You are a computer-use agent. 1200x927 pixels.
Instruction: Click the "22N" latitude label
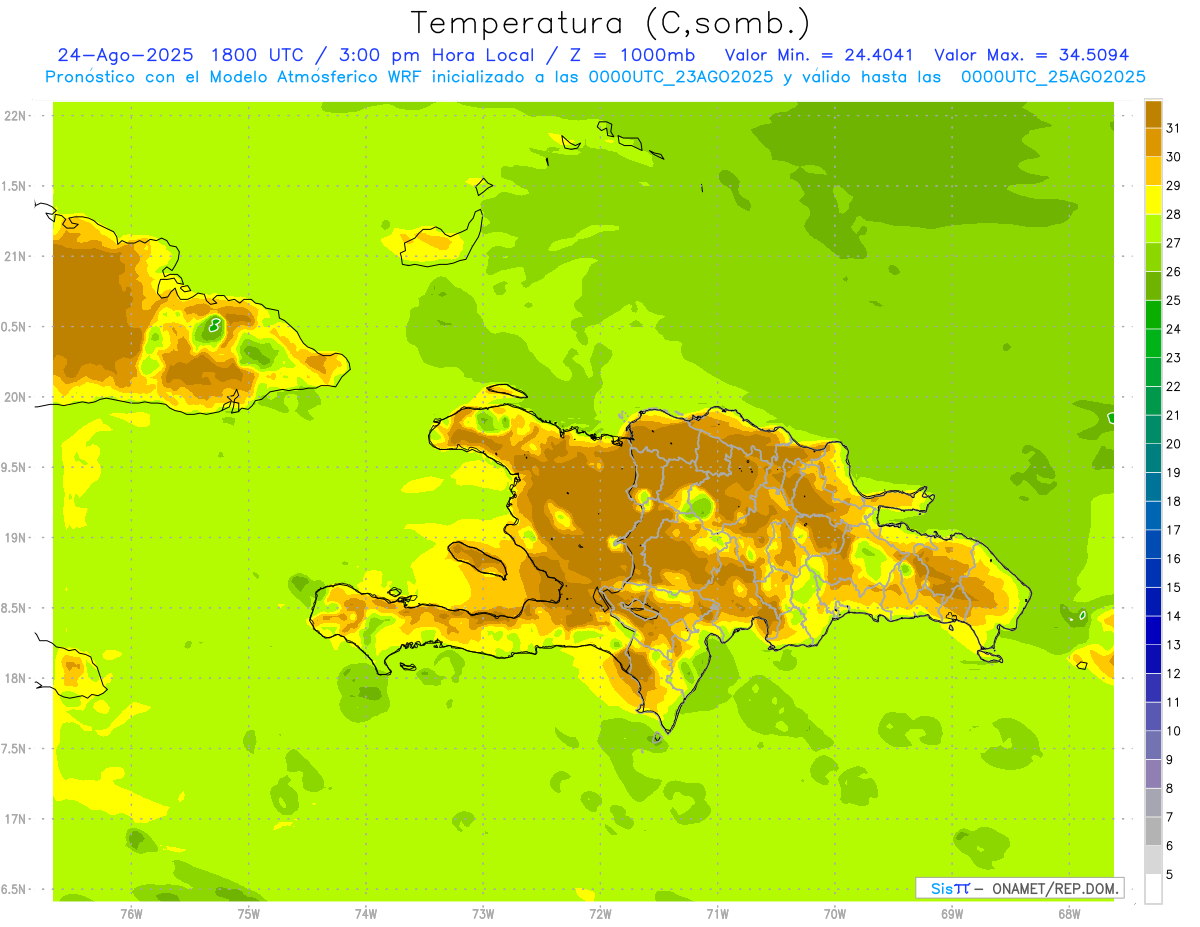pos(15,116)
